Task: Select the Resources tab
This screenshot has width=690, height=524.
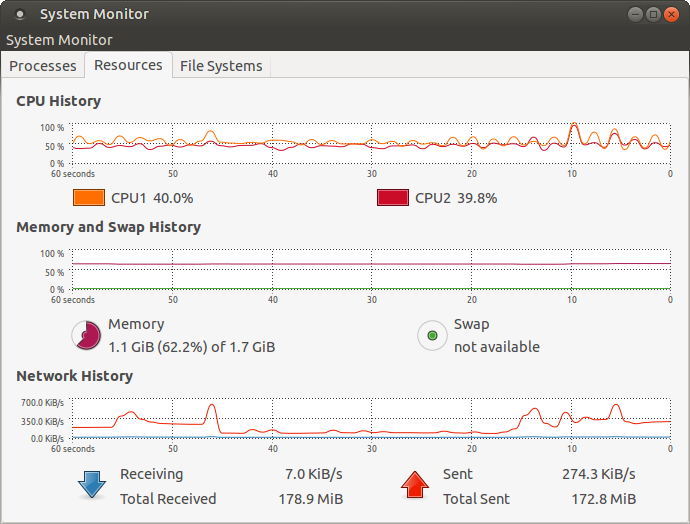Action: 128,65
